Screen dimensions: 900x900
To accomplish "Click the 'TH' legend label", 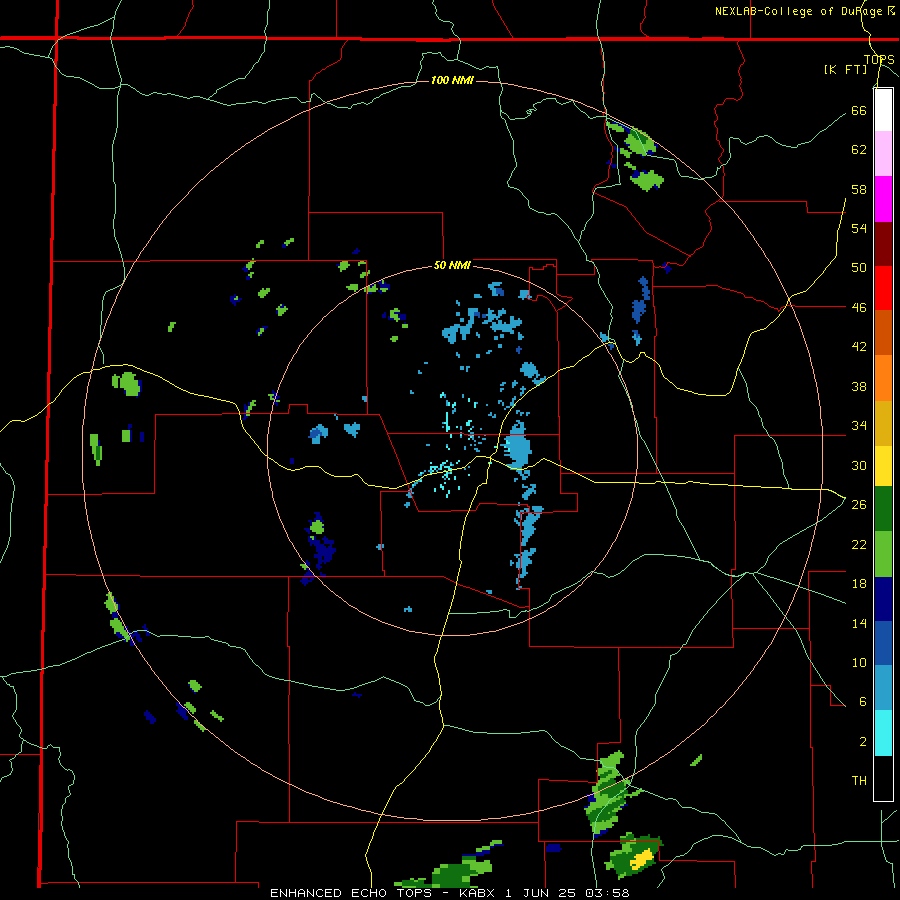I will [x=859, y=781].
